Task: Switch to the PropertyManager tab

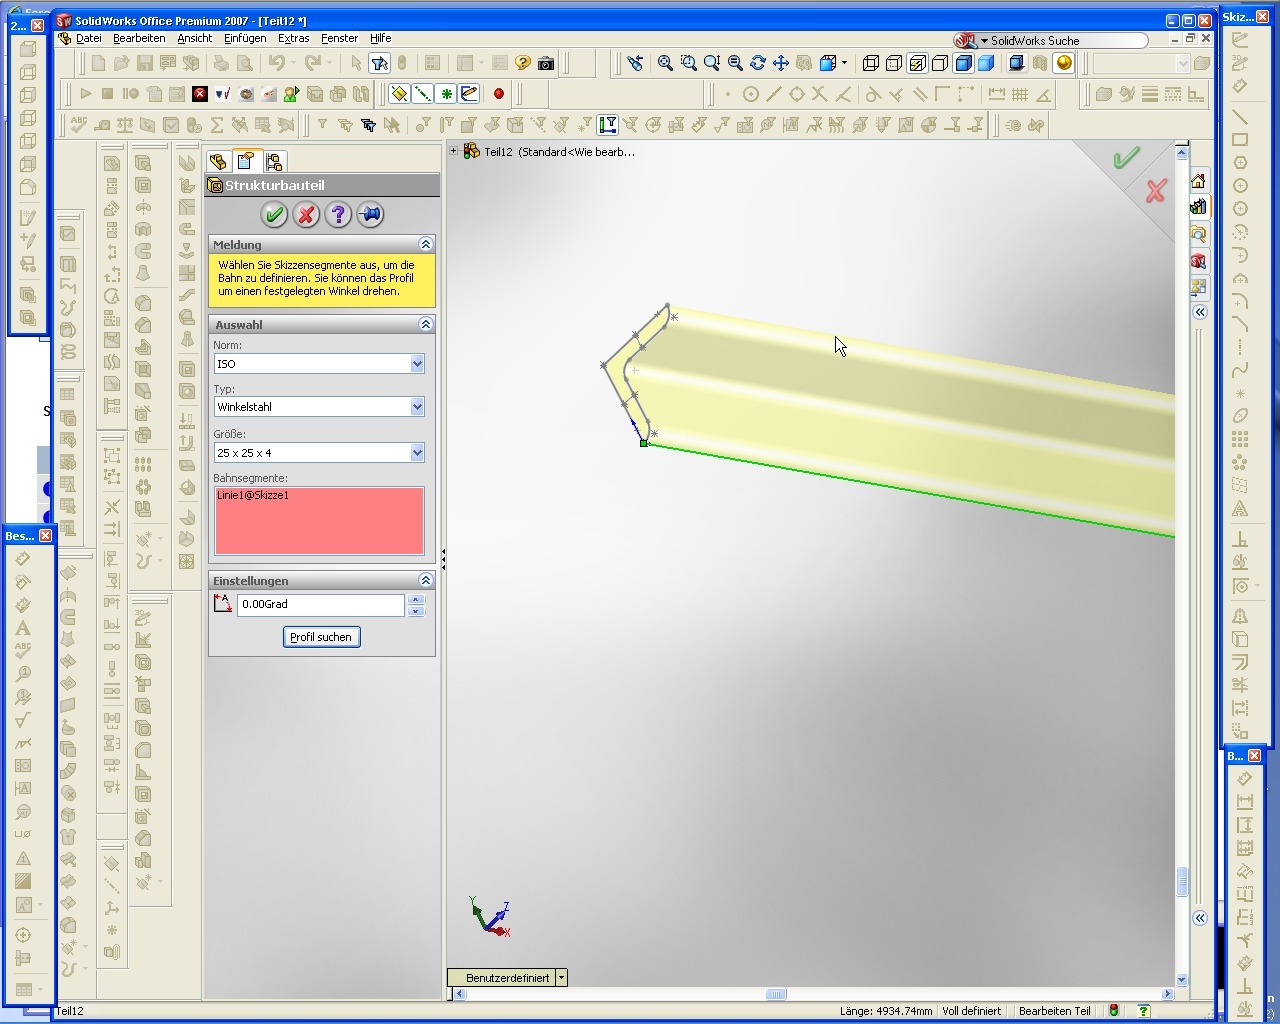Action: [x=246, y=161]
